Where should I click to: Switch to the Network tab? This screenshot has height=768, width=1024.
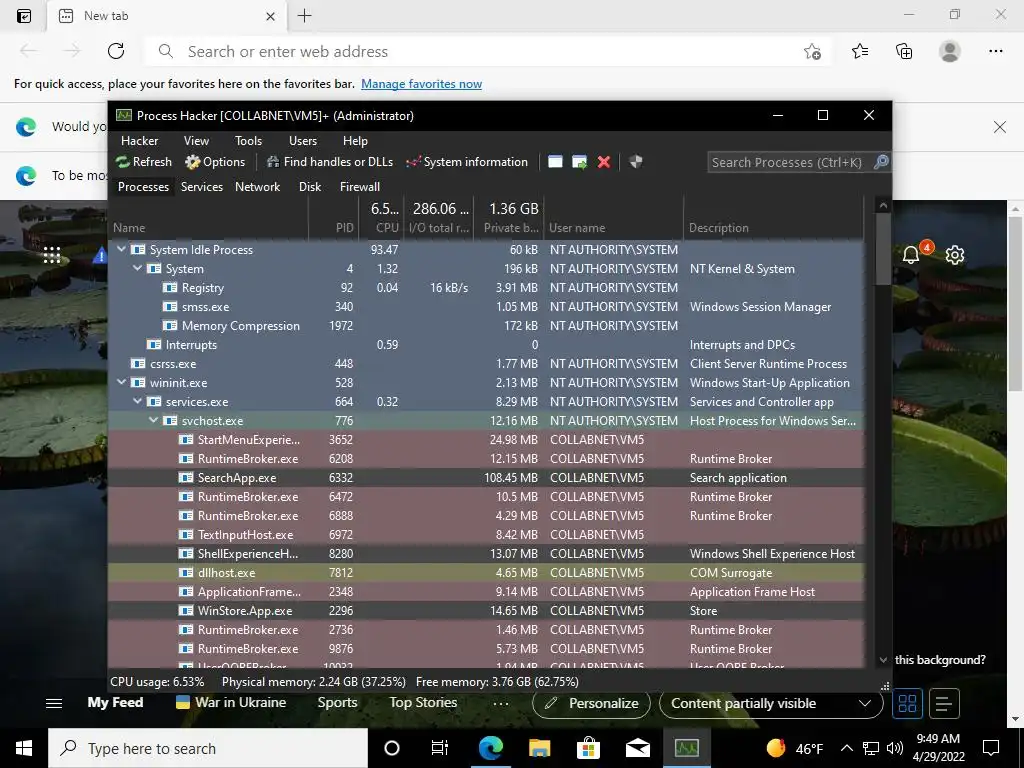pyautogui.click(x=257, y=187)
